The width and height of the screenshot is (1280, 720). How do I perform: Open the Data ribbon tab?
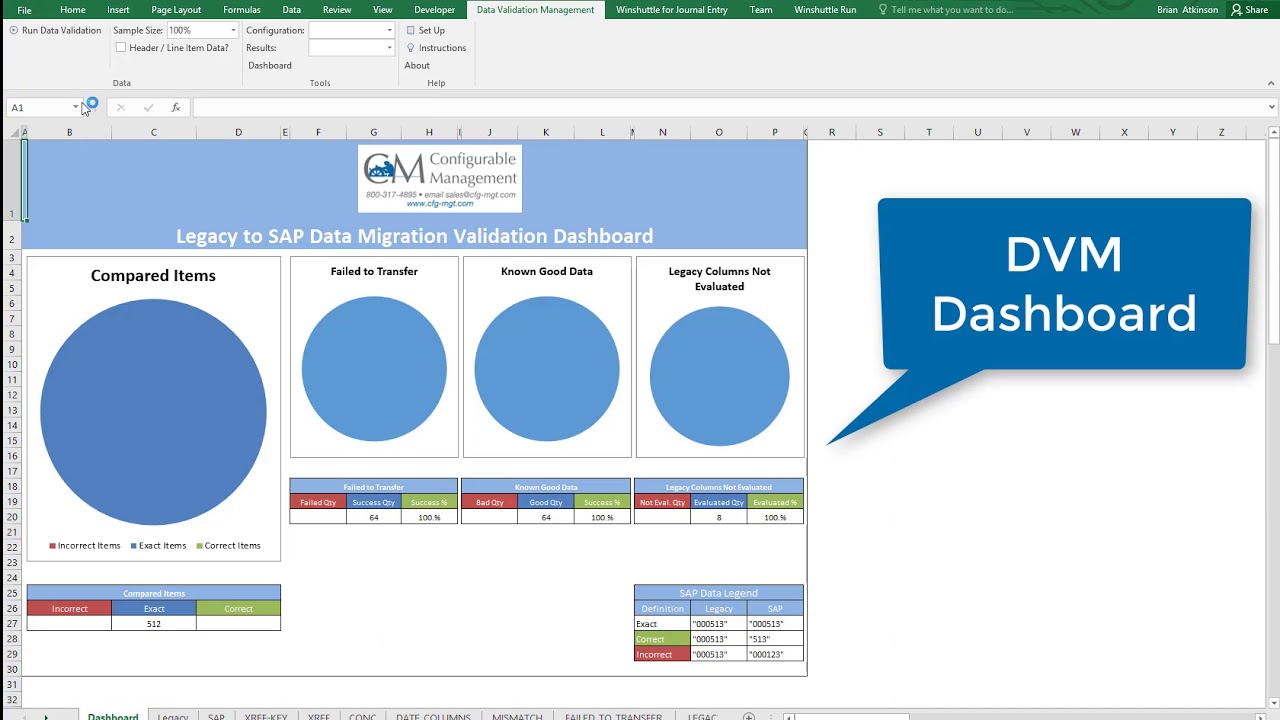pos(291,9)
